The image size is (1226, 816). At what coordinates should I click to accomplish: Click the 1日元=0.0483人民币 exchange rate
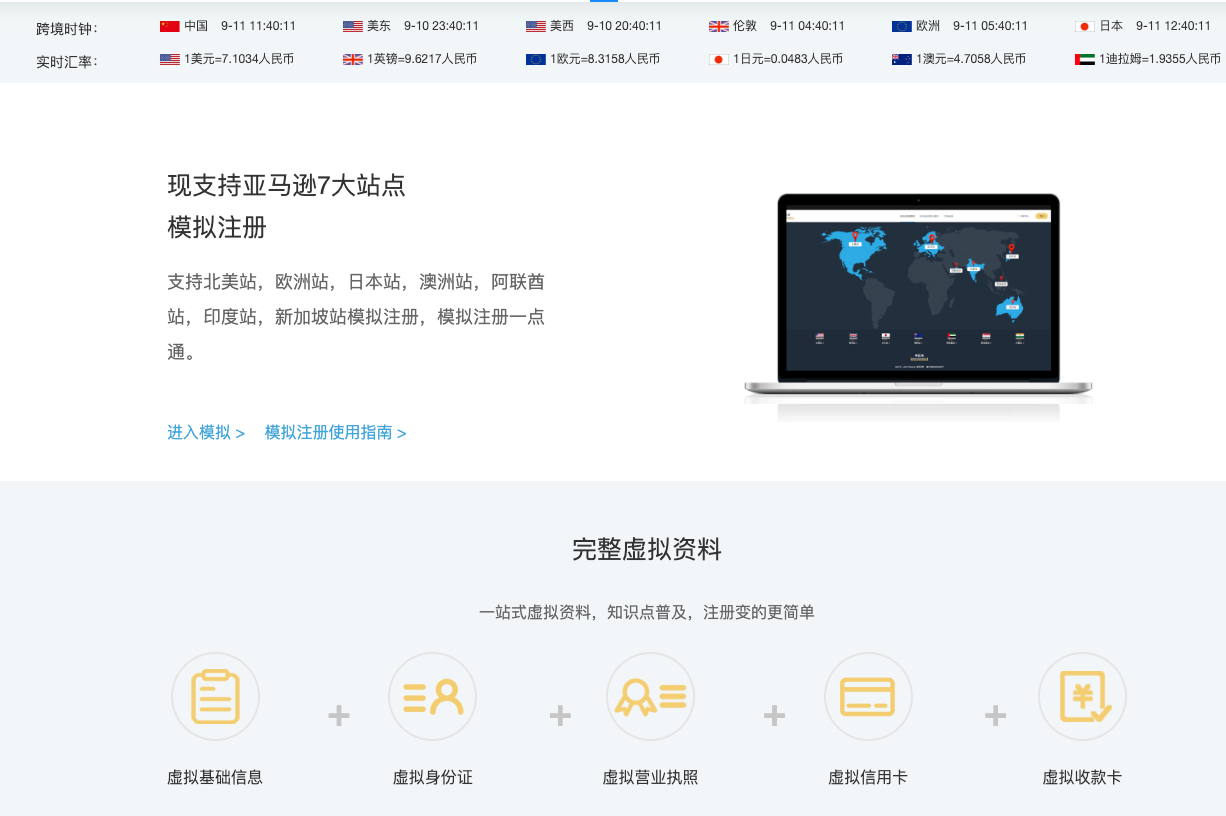coord(788,59)
